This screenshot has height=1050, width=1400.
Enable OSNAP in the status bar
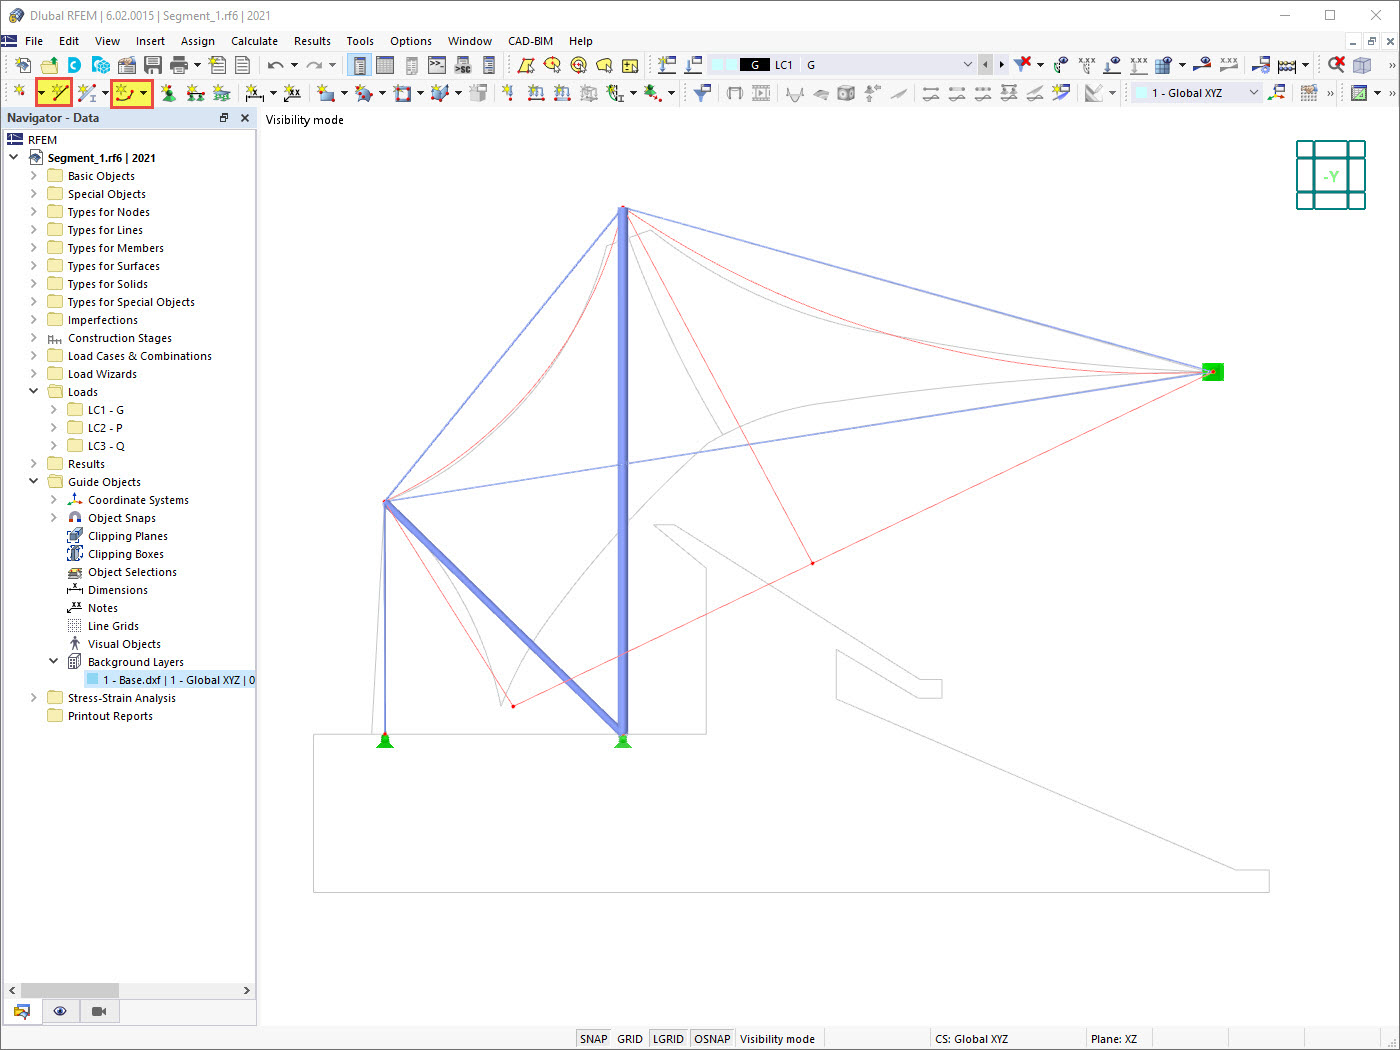click(x=712, y=1038)
